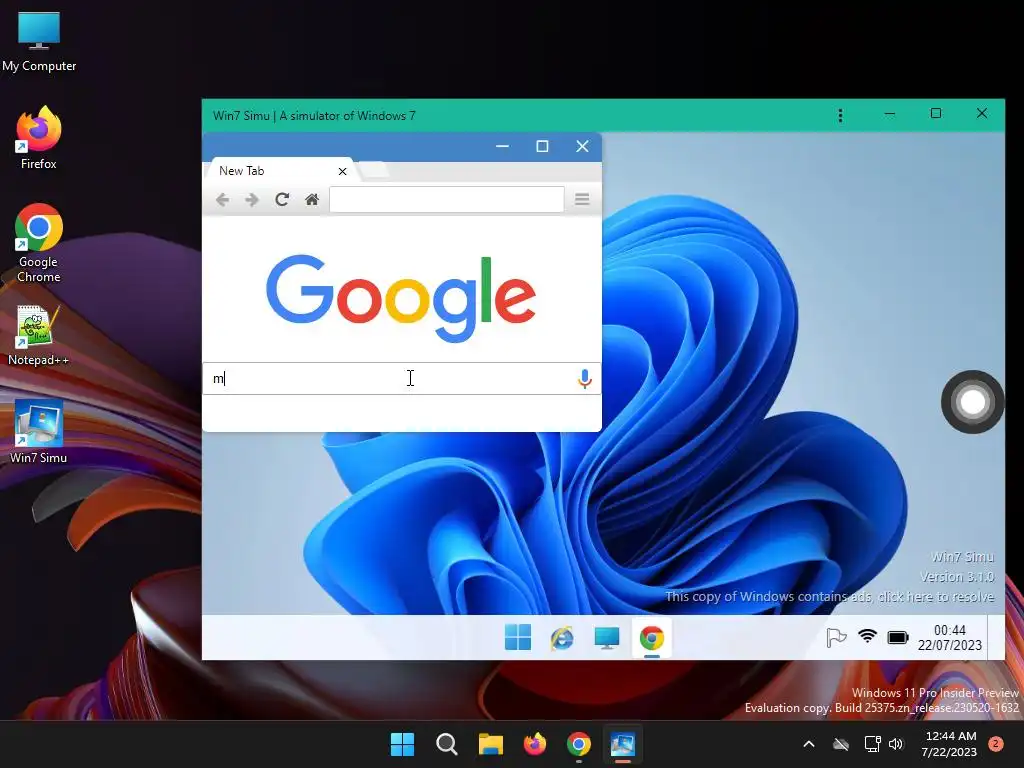
Task: Click Win7 Simu app on Windows taskbar
Action: [623, 744]
